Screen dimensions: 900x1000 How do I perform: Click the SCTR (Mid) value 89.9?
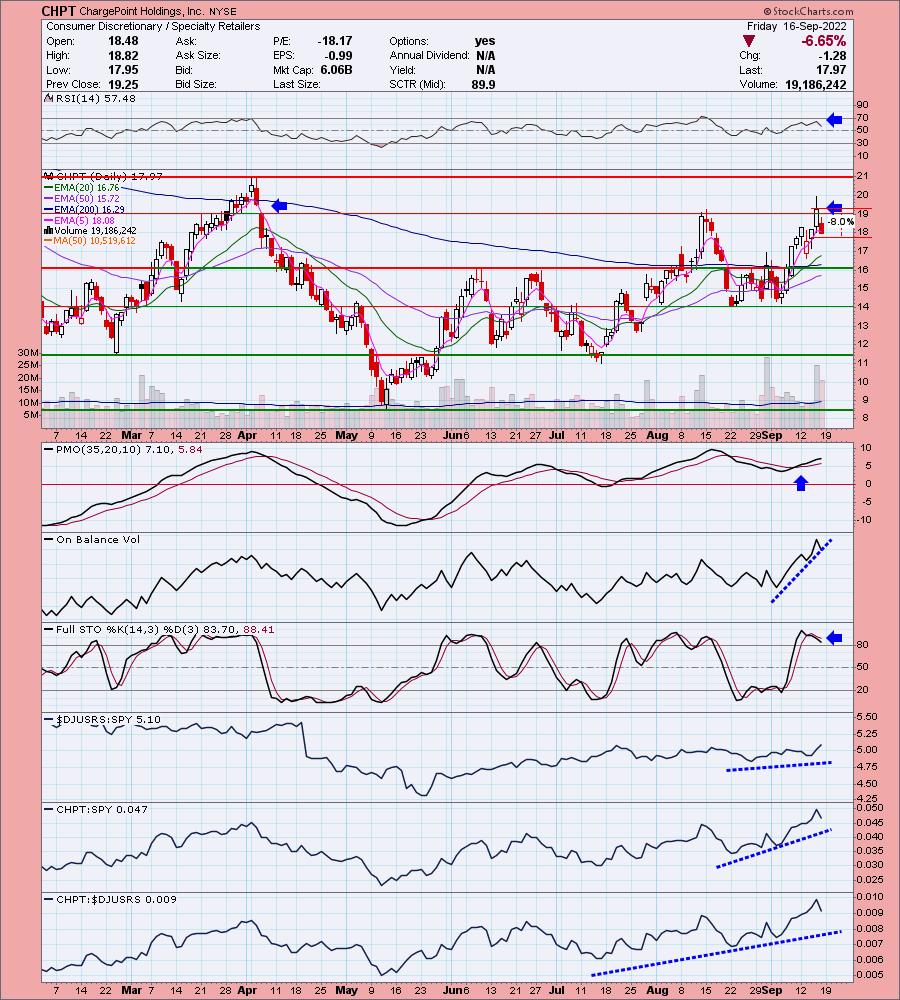(x=483, y=84)
